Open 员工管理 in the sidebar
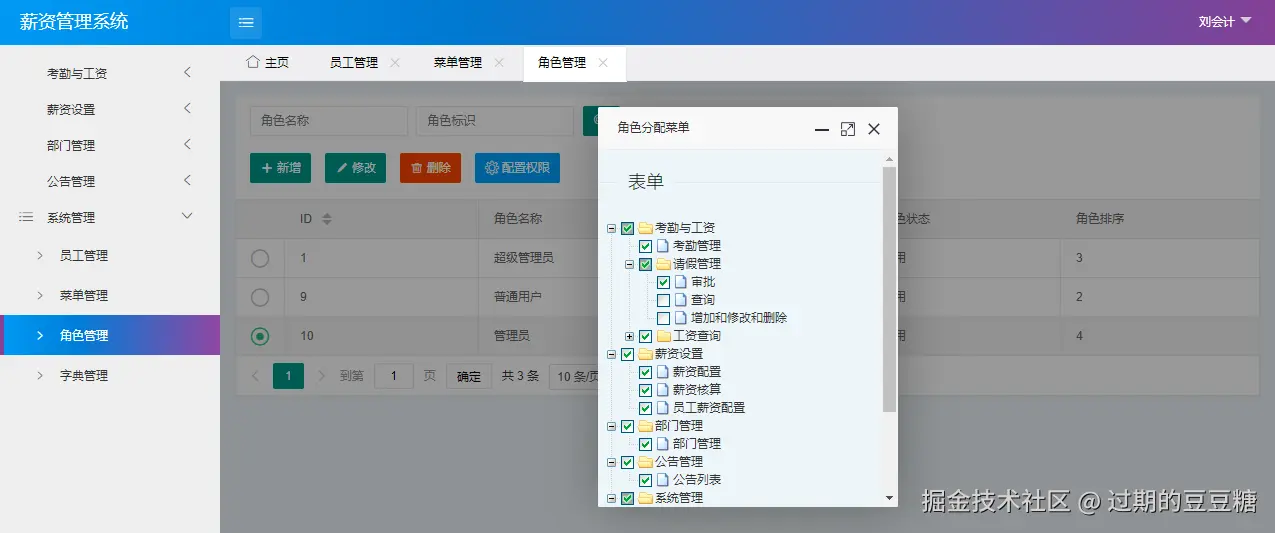Screen dimensions: 1275x533 (110, 255)
